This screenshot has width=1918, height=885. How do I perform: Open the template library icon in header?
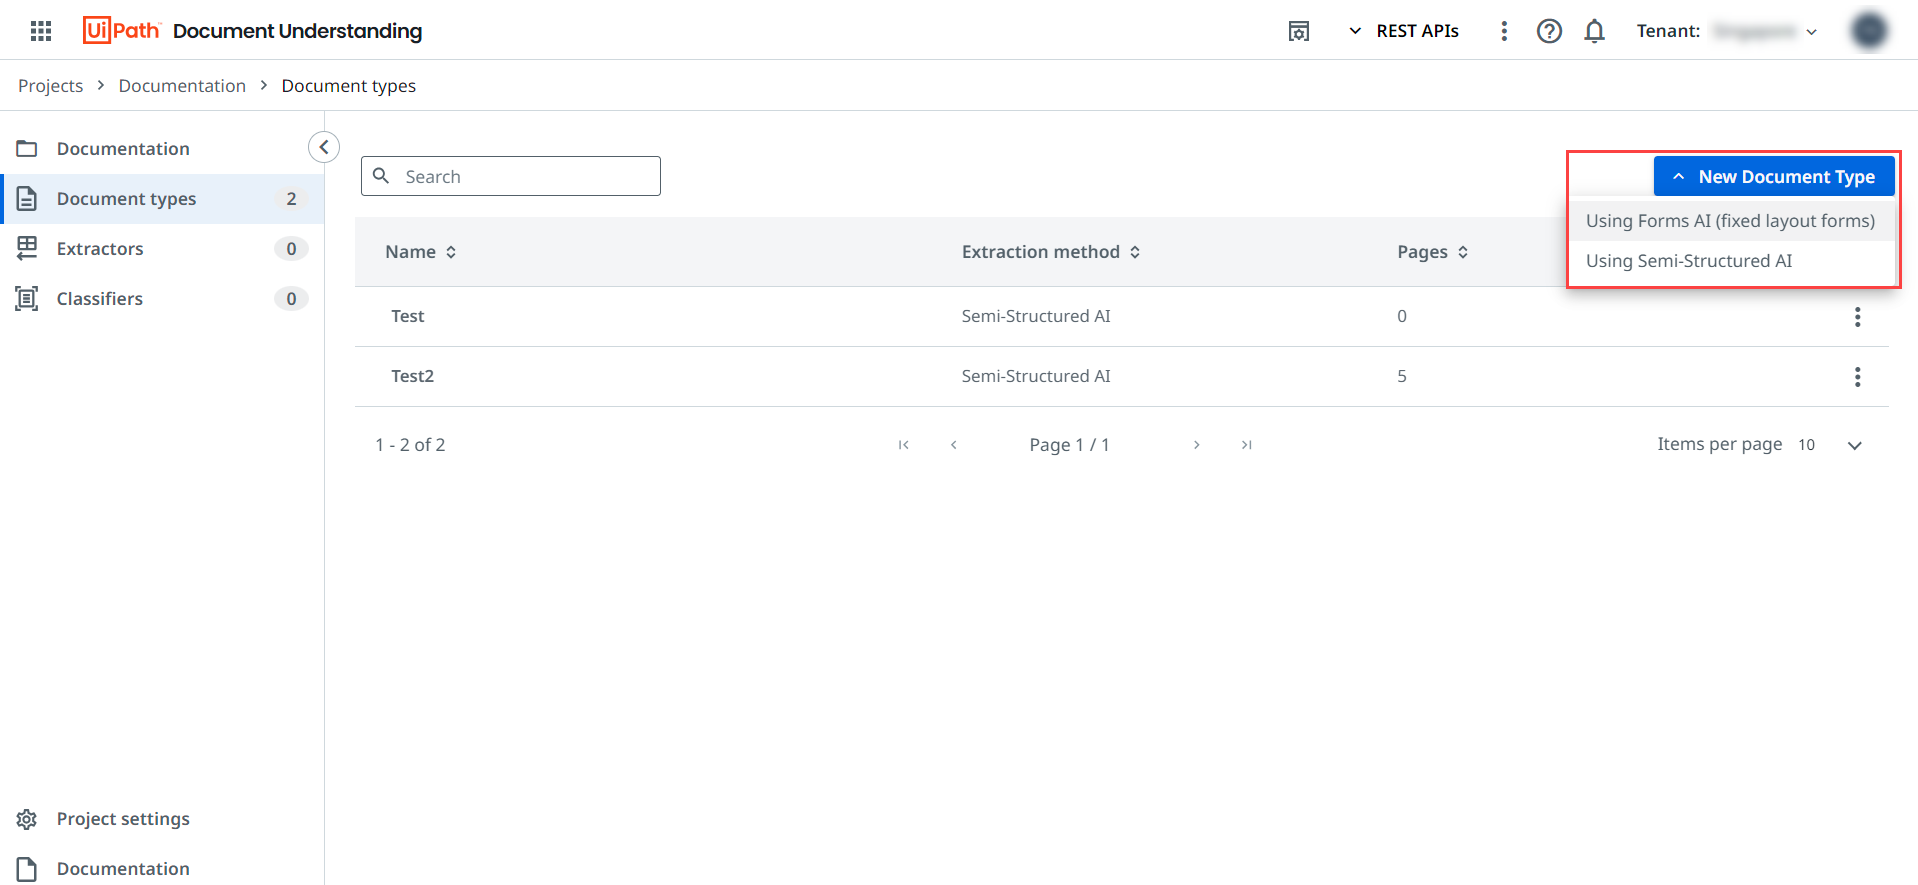tap(1299, 31)
